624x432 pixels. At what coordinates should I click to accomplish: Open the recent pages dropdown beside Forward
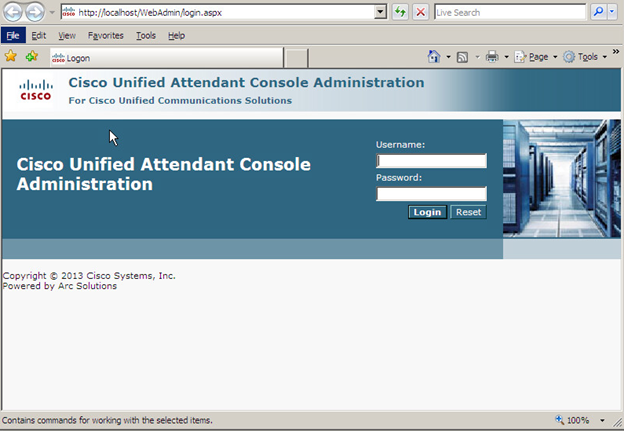click(52, 12)
